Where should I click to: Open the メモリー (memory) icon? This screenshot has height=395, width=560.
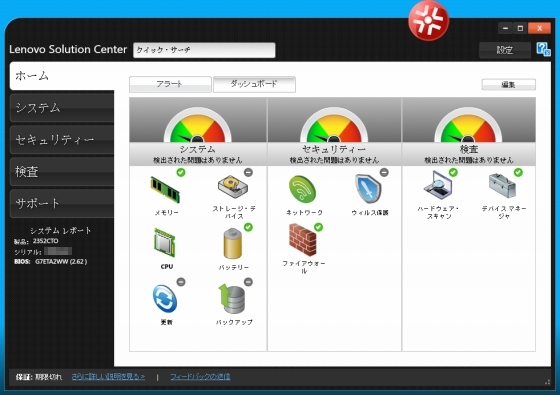pyautogui.click(x=165, y=189)
